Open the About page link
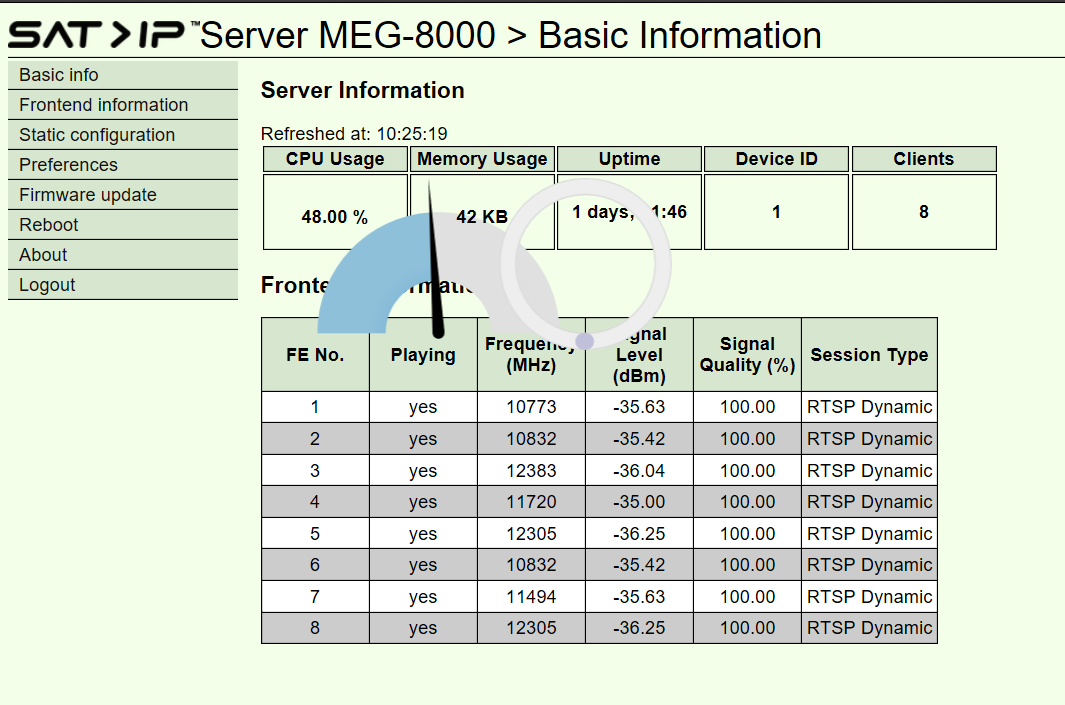The height and width of the screenshot is (705, 1065). pos(123,255)
